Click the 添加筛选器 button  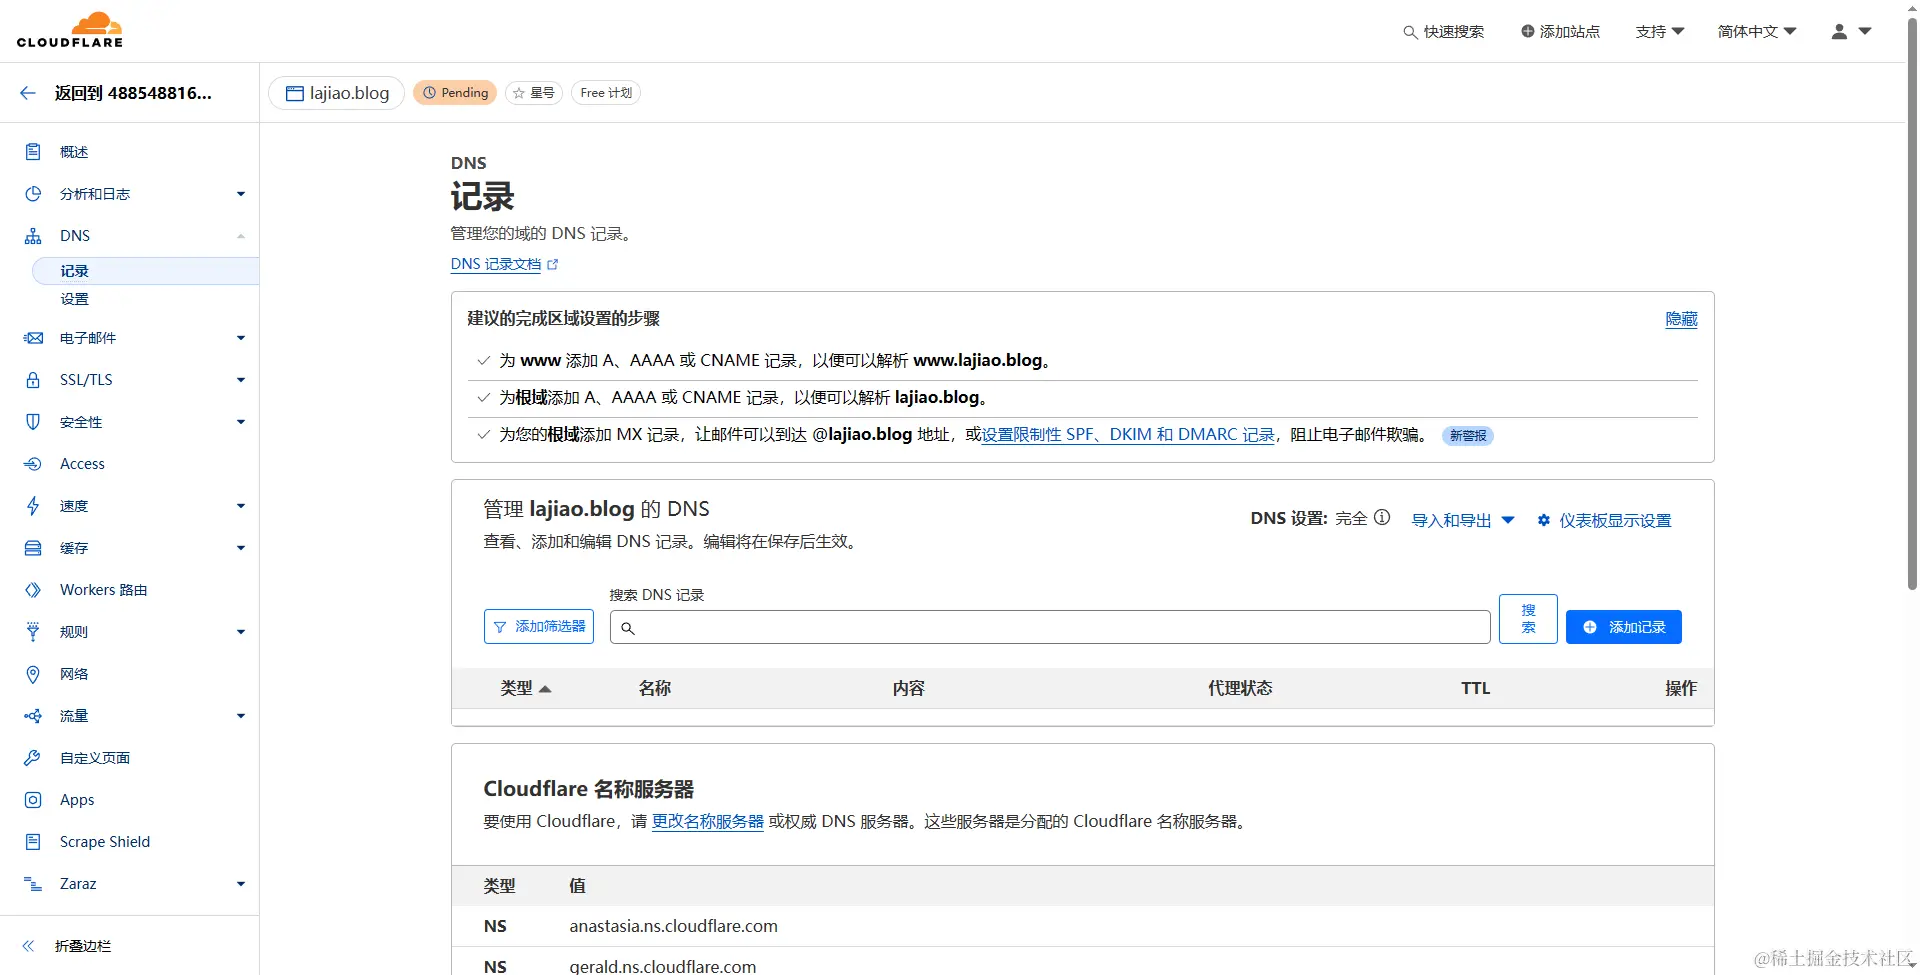pos(539,627)
